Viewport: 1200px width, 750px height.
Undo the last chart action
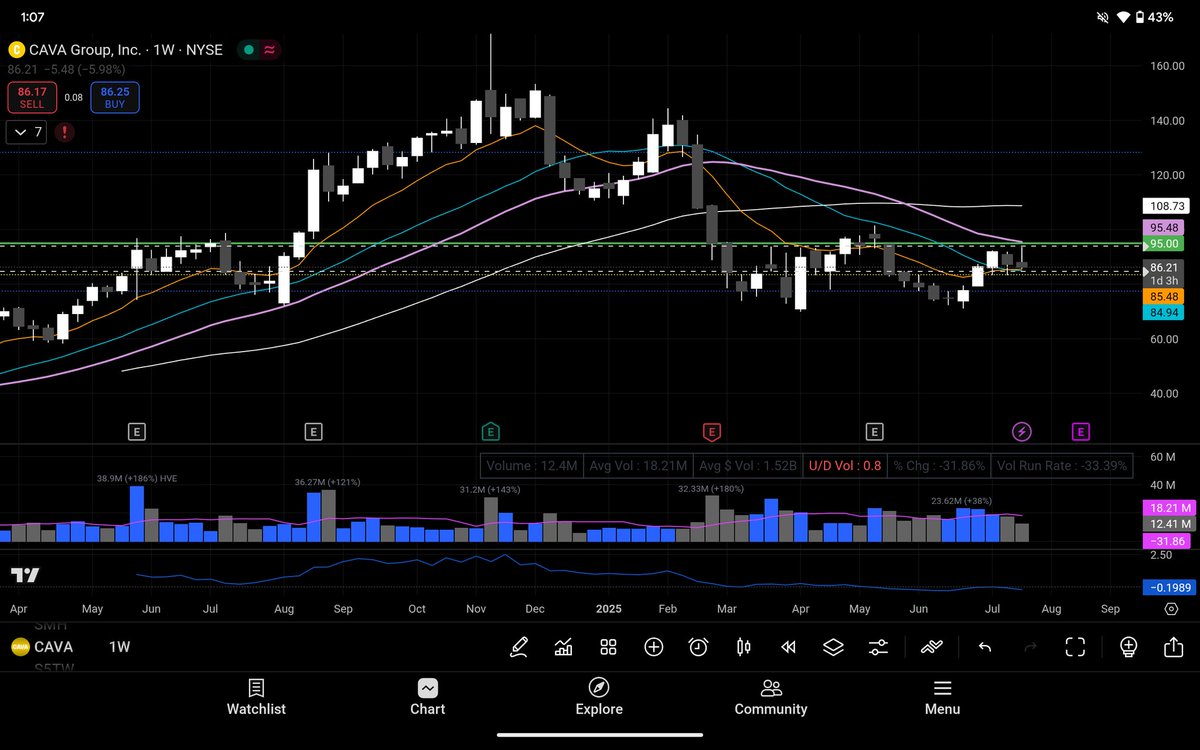coord(985,647)
